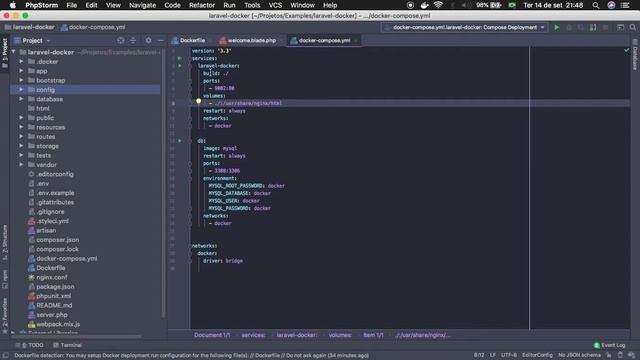Click the 'driver: bridge' line in editor
The image size is (640, 360).
click(x=223, y=260)
